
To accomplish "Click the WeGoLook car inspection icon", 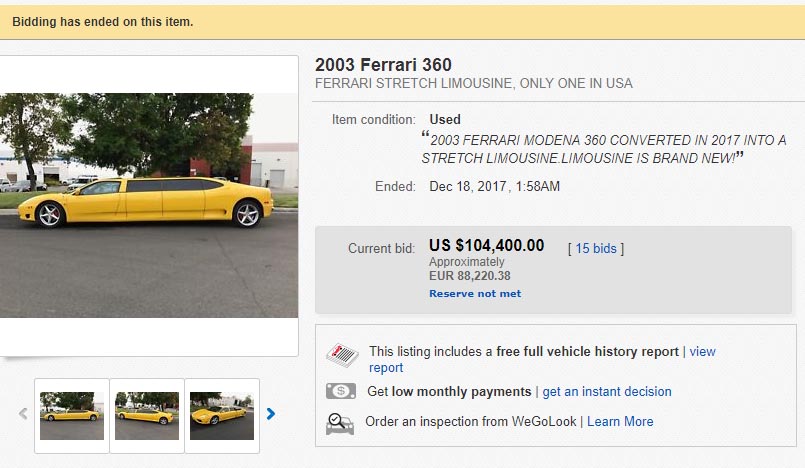I will click(x=340, y=423).
